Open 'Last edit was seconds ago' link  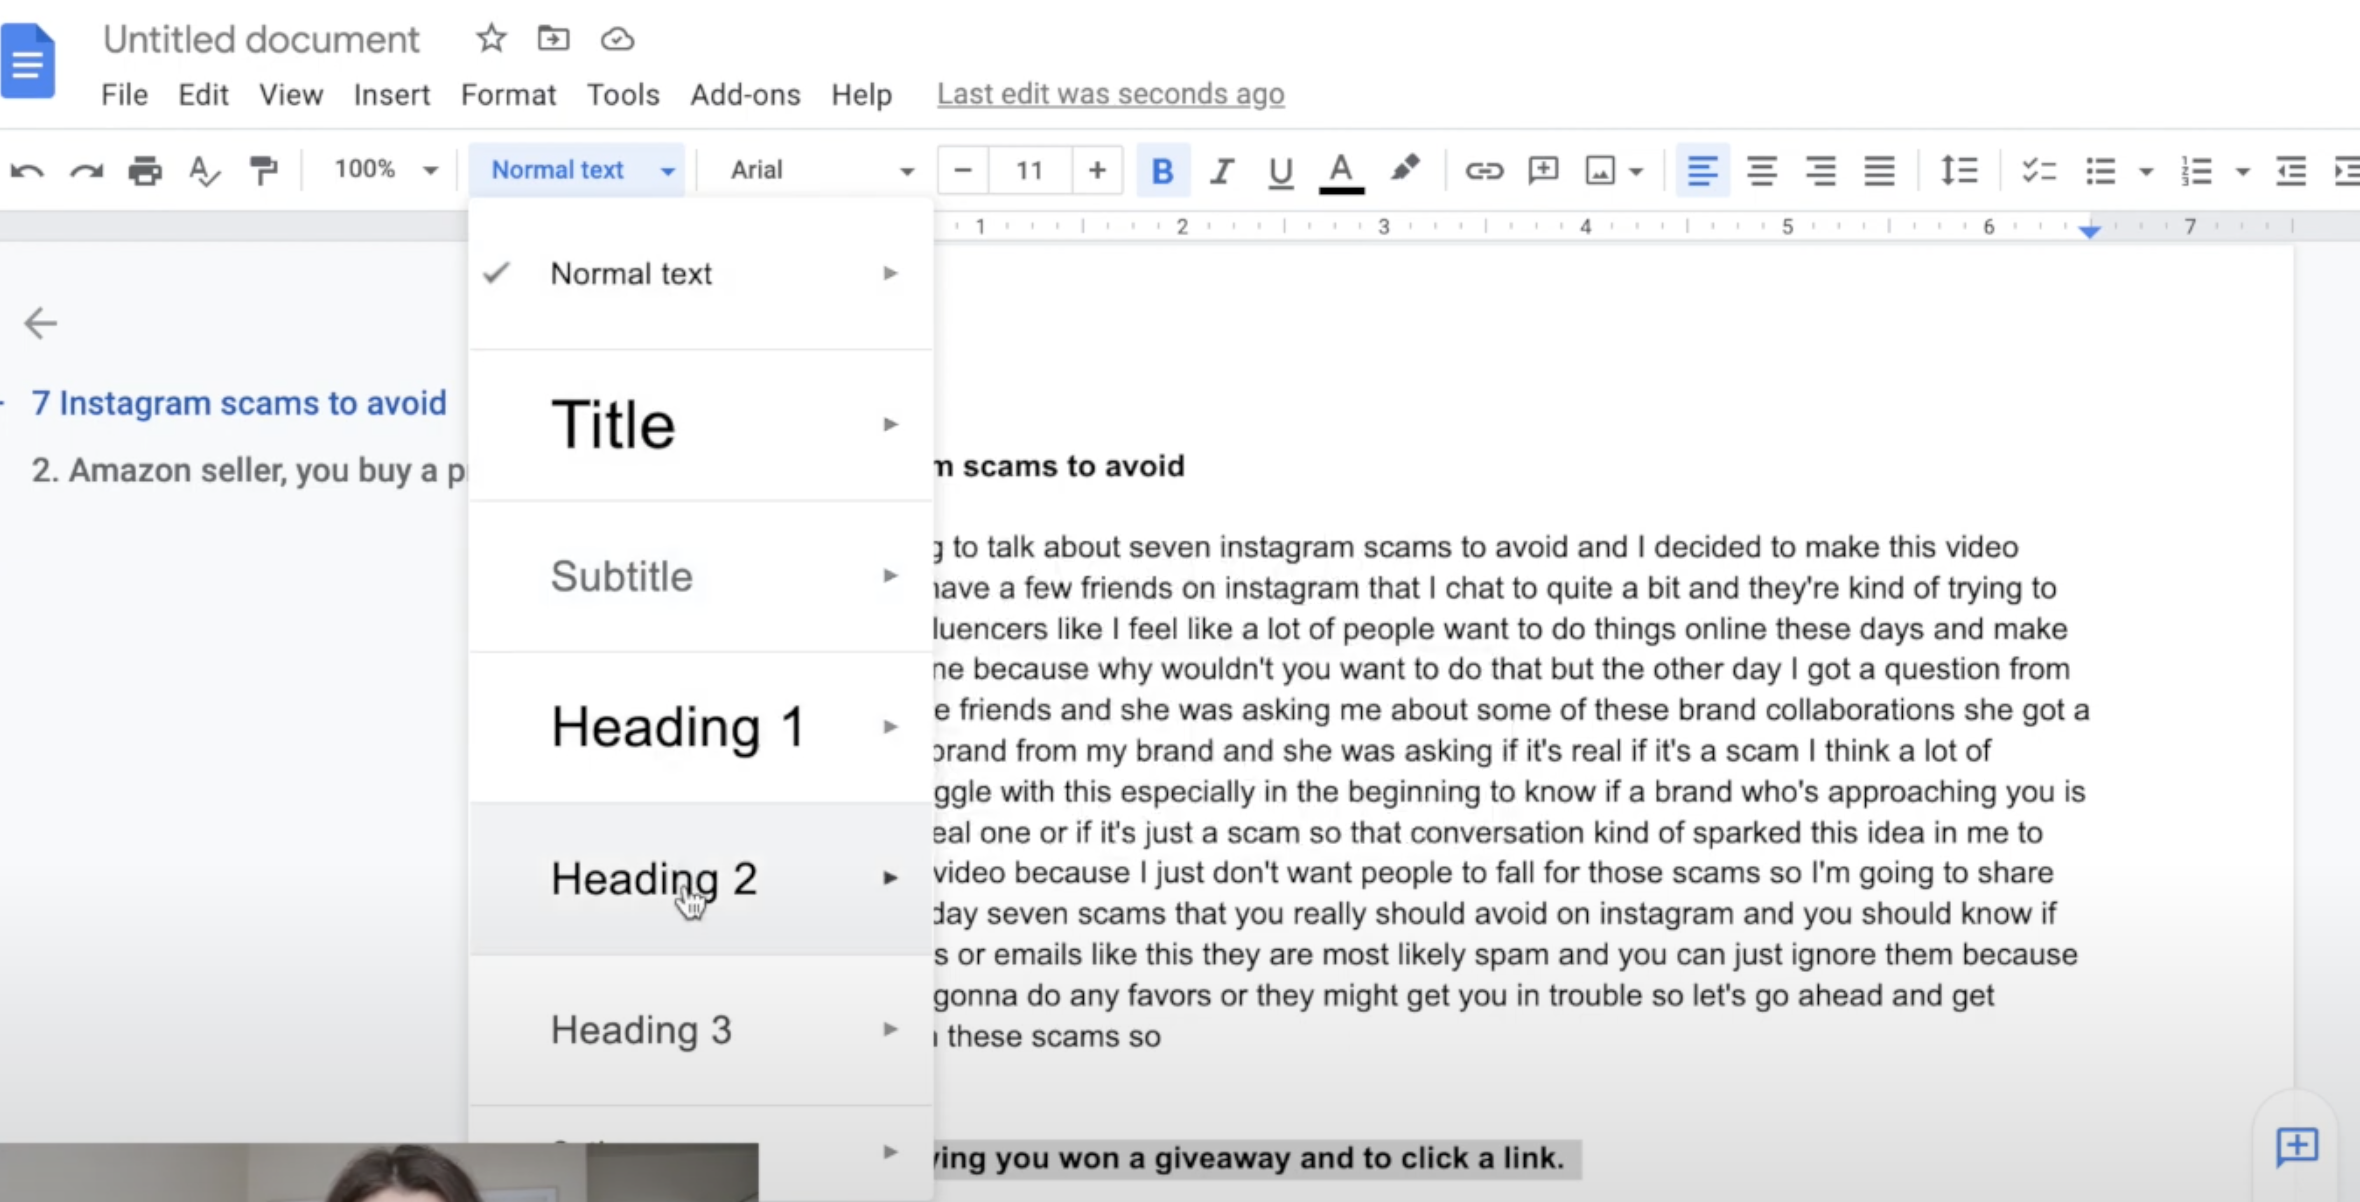click(x=1110, y=94)
